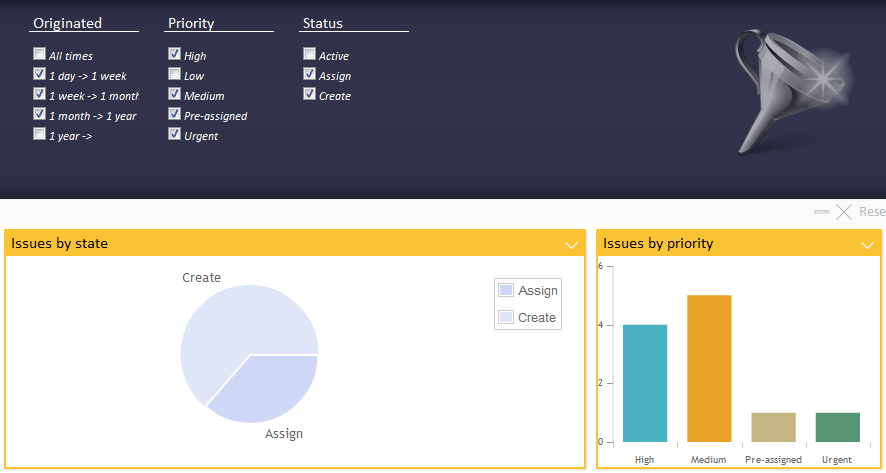
Task: Click the green Urgent bar
Action: (837, 427)
